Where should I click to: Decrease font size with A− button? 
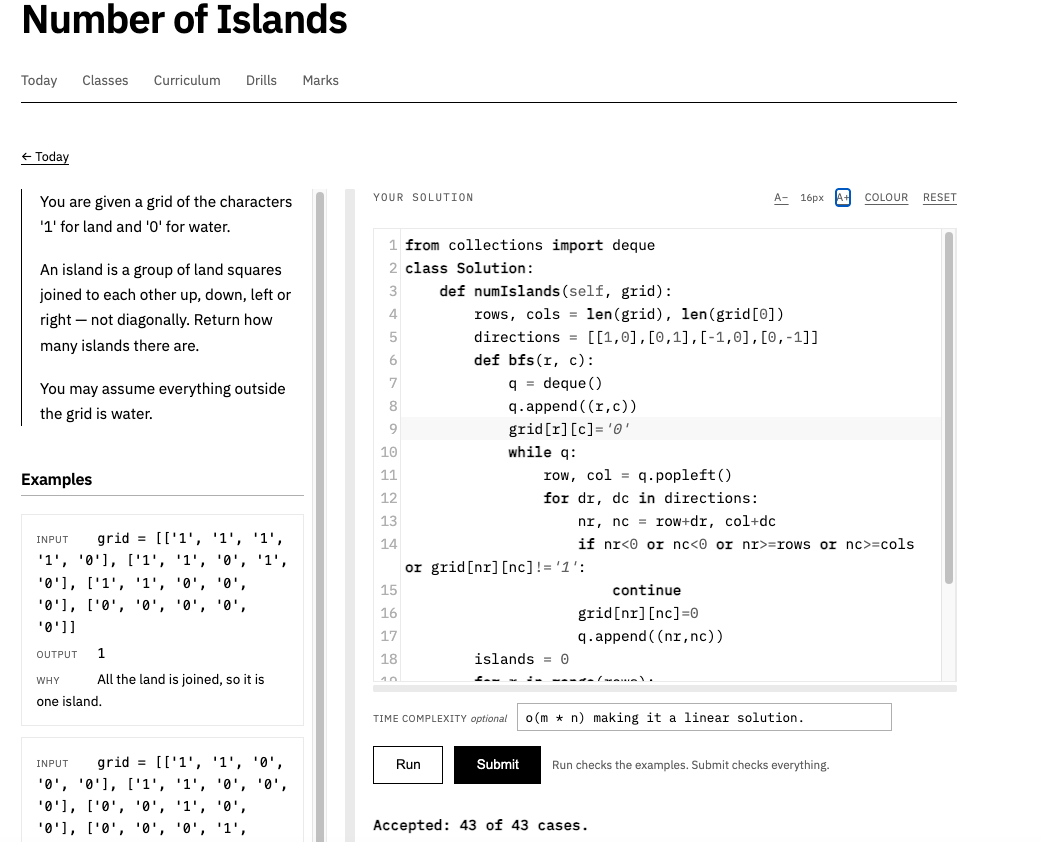click(x=781, y=197)
